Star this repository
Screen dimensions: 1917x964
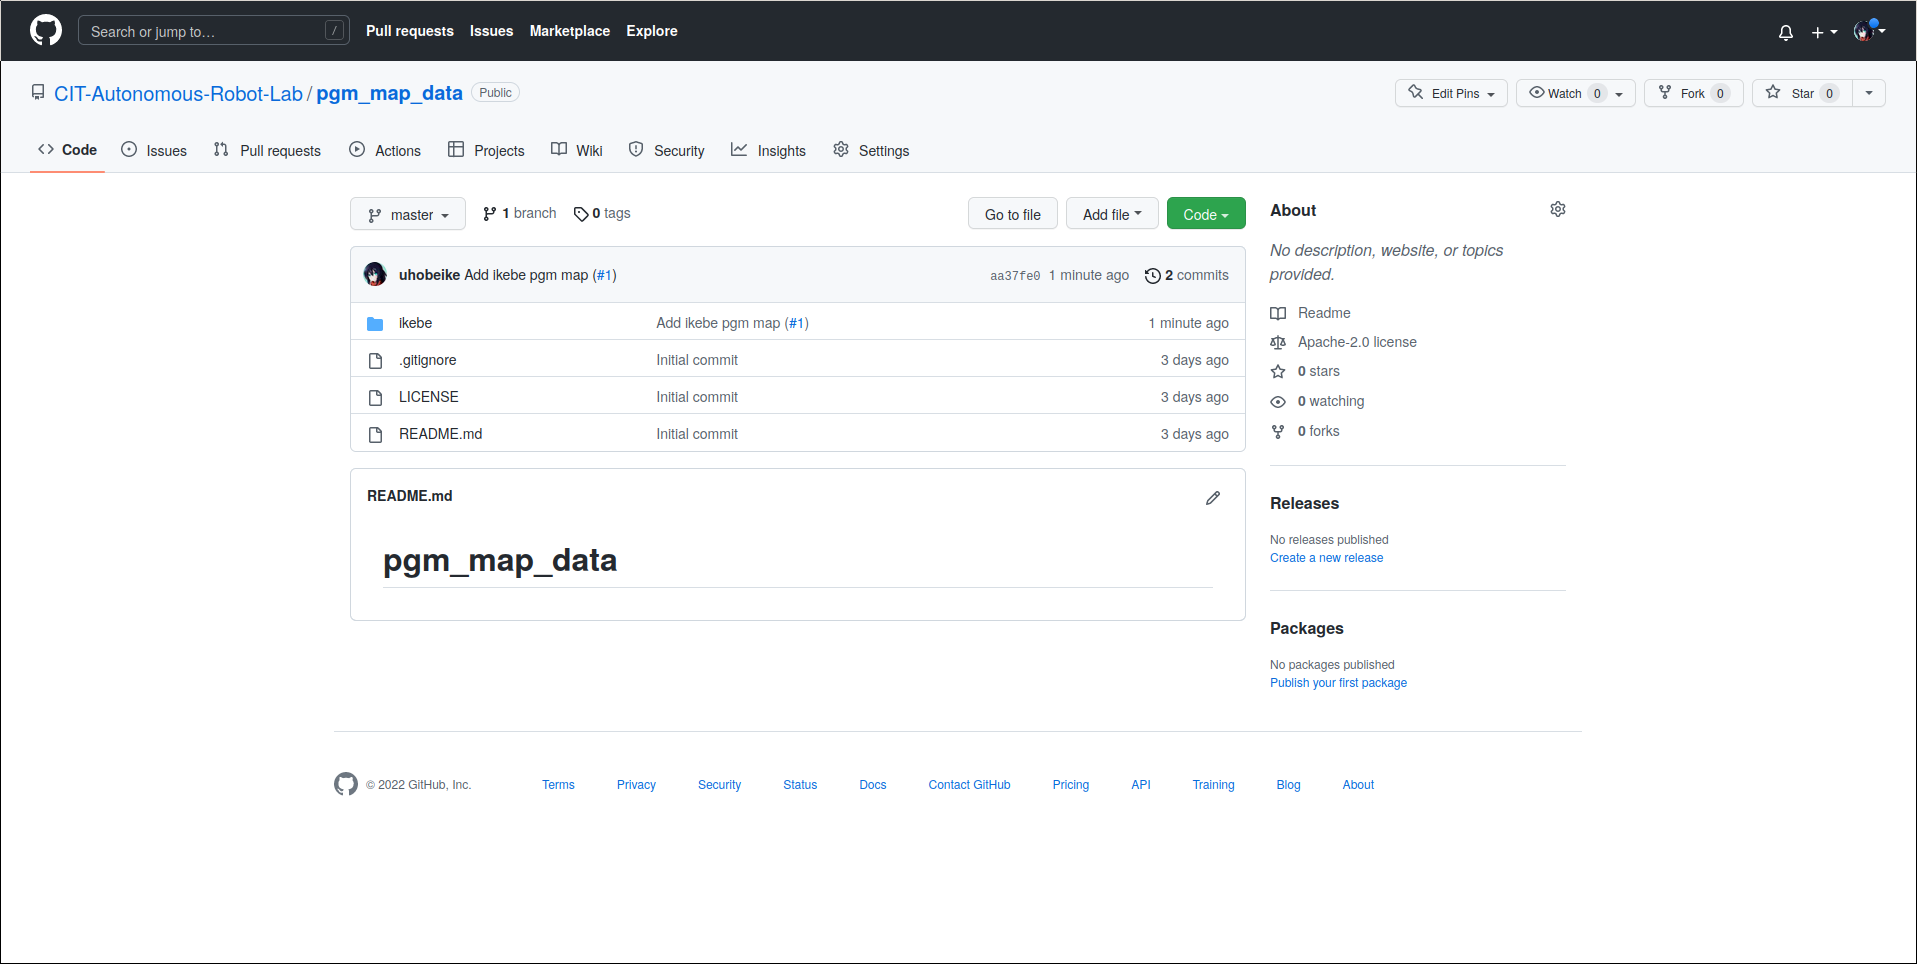coord(1802,93)
